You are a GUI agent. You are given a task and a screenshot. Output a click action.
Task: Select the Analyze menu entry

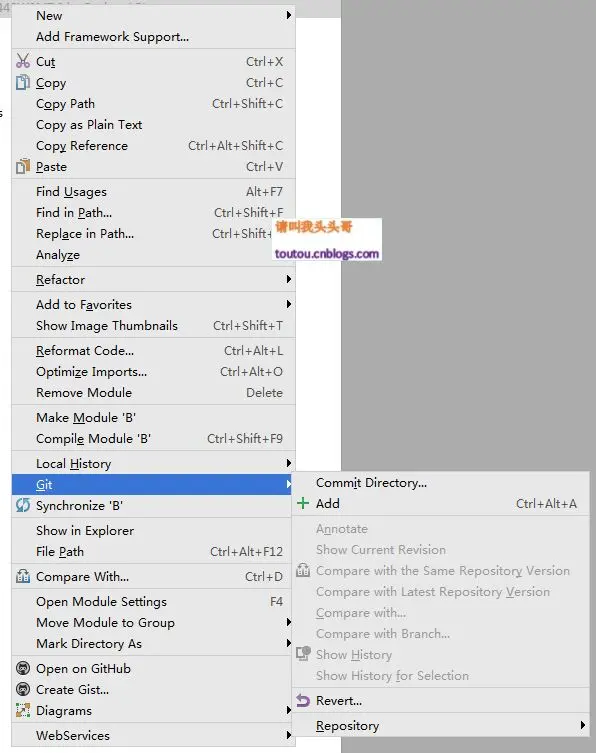tap(153, 255)
